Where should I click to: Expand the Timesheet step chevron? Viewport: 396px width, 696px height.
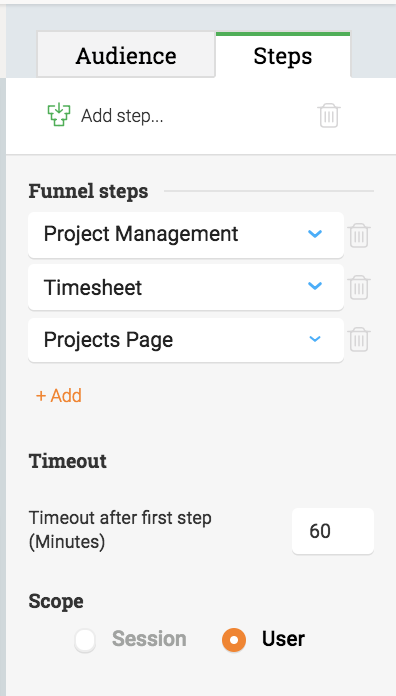click(x=315, y=286)
